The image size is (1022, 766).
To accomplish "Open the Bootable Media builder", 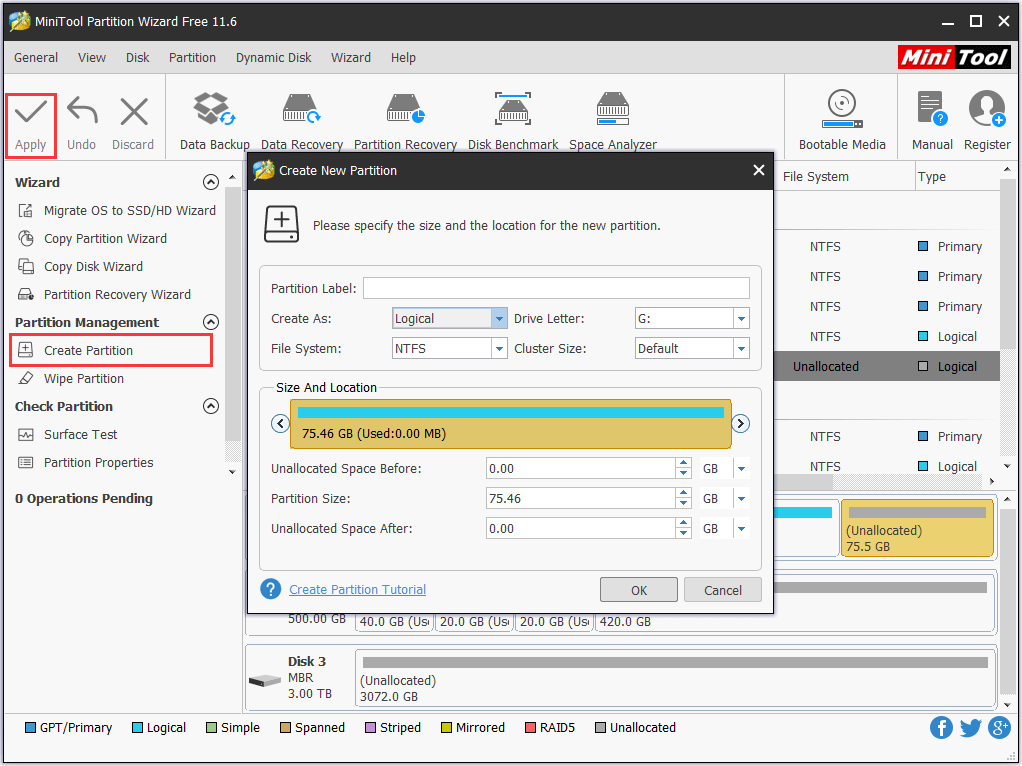I will (842, 122).
